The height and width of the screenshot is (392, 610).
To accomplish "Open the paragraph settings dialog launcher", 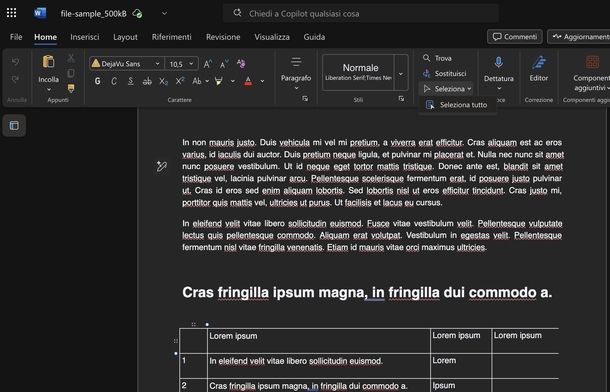I will click(x=305, y=99).
